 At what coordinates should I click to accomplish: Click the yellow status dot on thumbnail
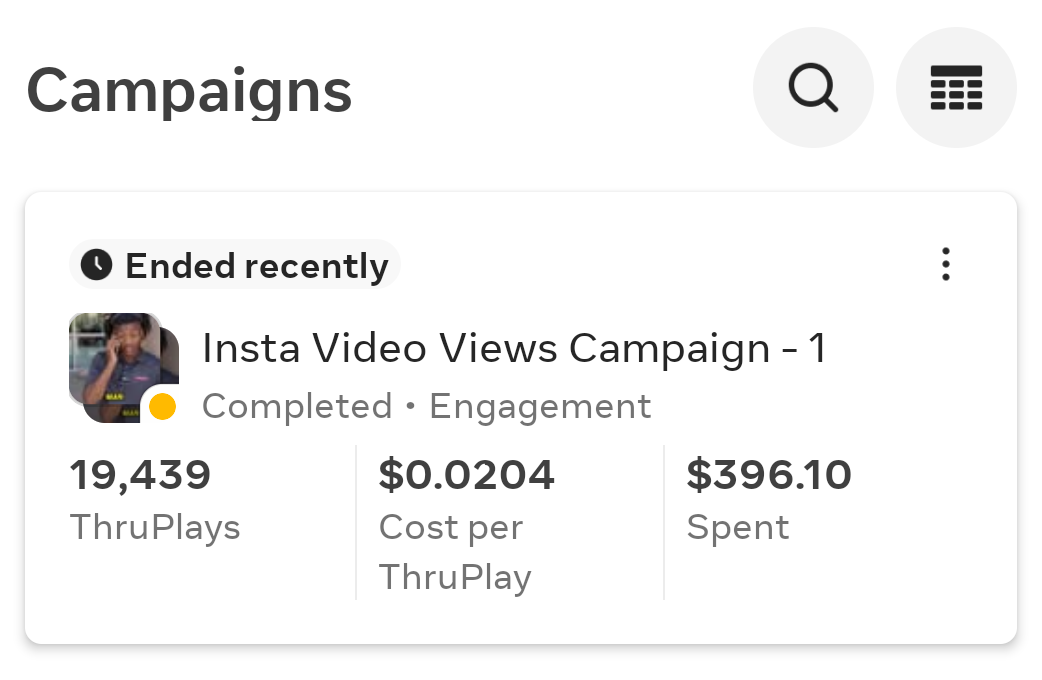click(x=162, y=406)
